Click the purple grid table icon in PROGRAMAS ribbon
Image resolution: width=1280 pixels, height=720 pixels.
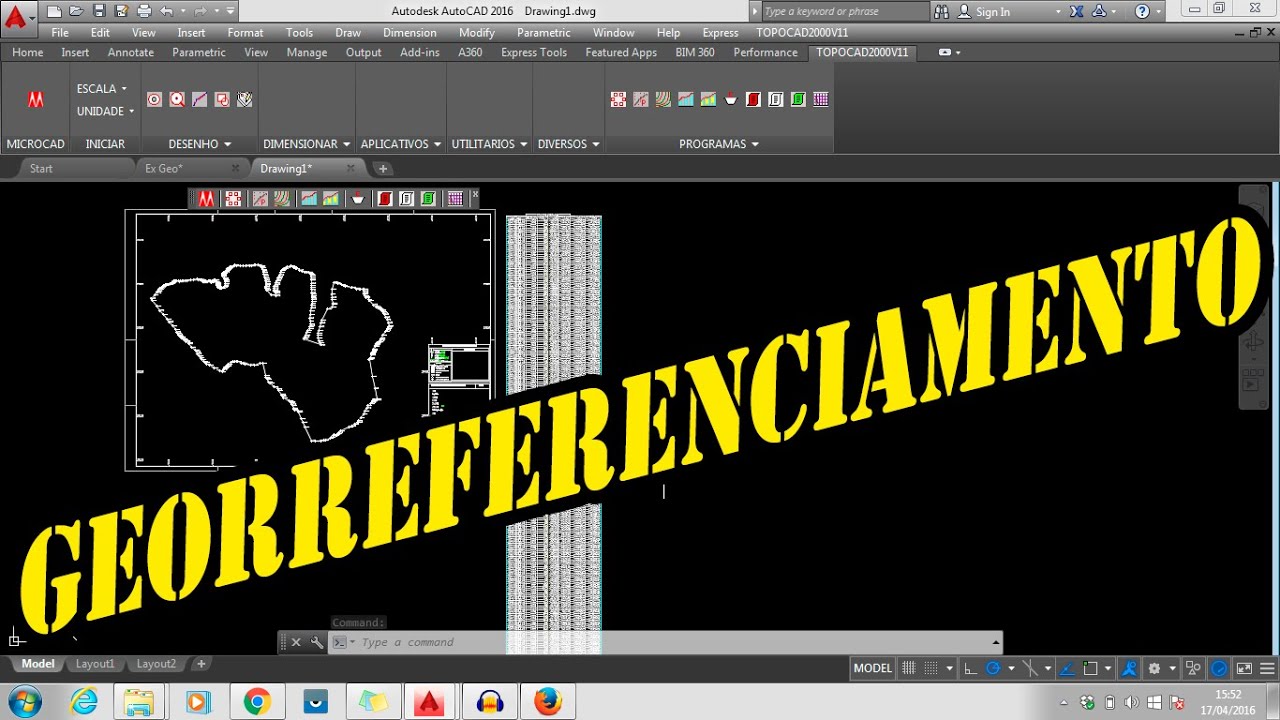point(821,99)
